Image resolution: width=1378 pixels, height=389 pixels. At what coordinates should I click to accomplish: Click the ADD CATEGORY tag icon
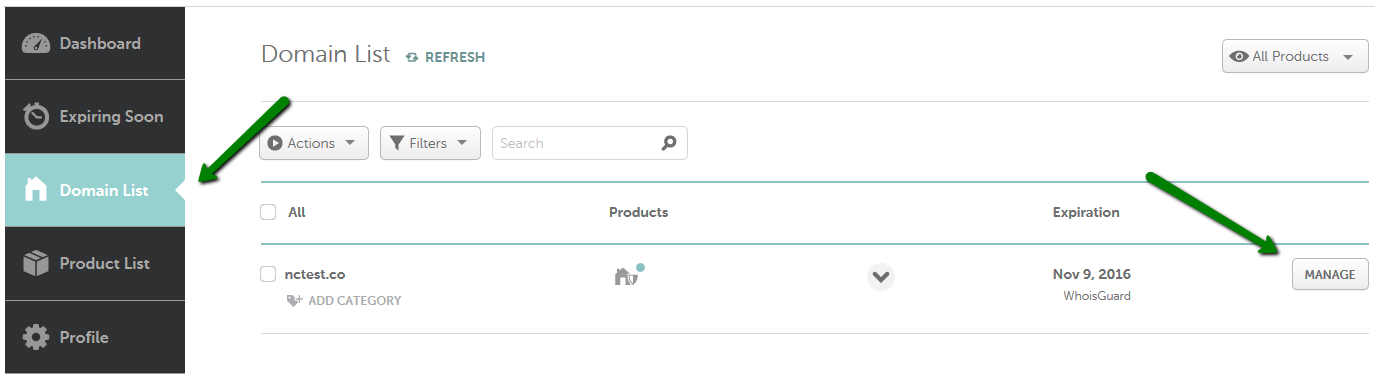click(294, 300)
